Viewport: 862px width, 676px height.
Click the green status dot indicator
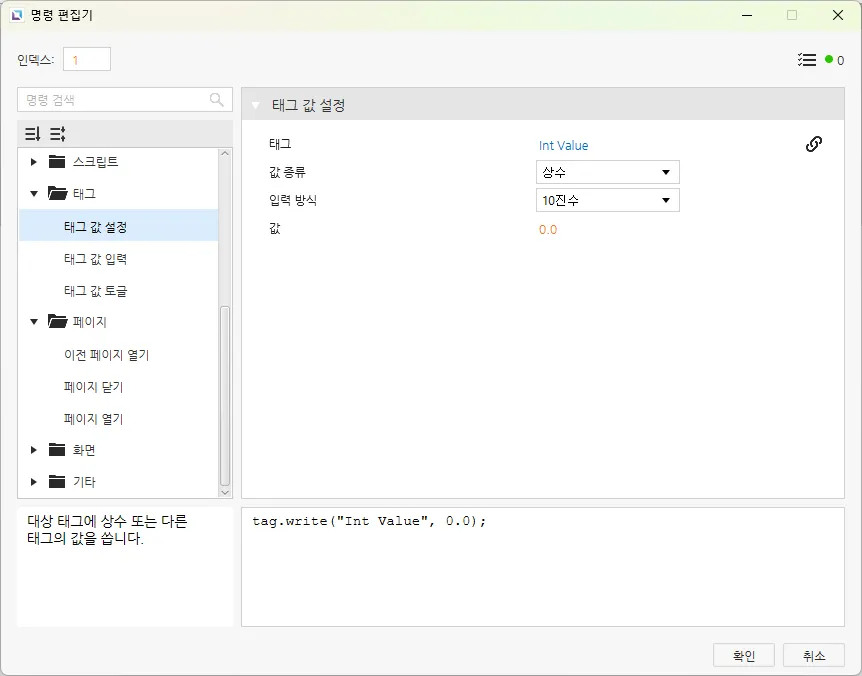point(829,60)
